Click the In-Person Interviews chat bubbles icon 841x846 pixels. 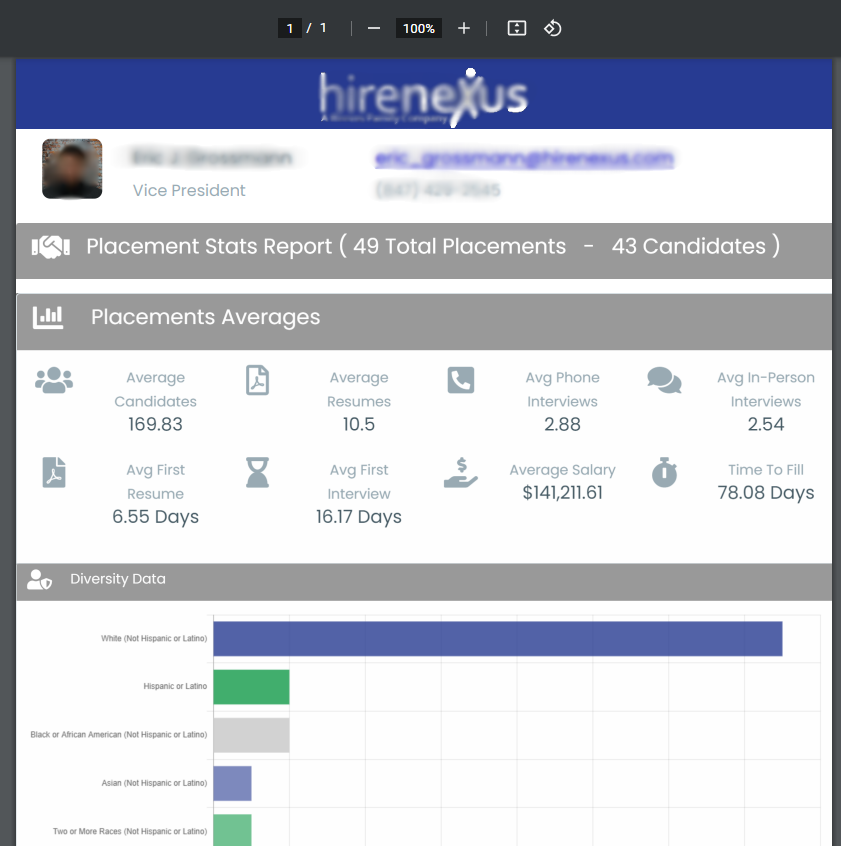click(664, 380)
